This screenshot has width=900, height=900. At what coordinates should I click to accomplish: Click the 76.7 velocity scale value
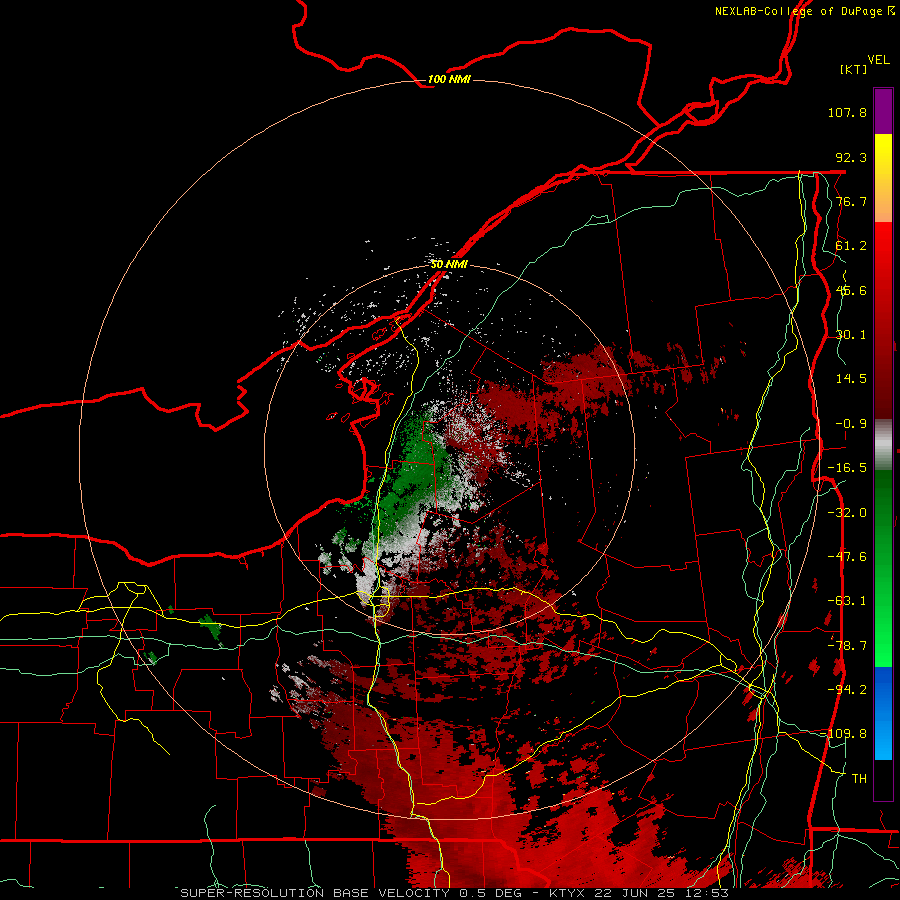pos(851,201)
